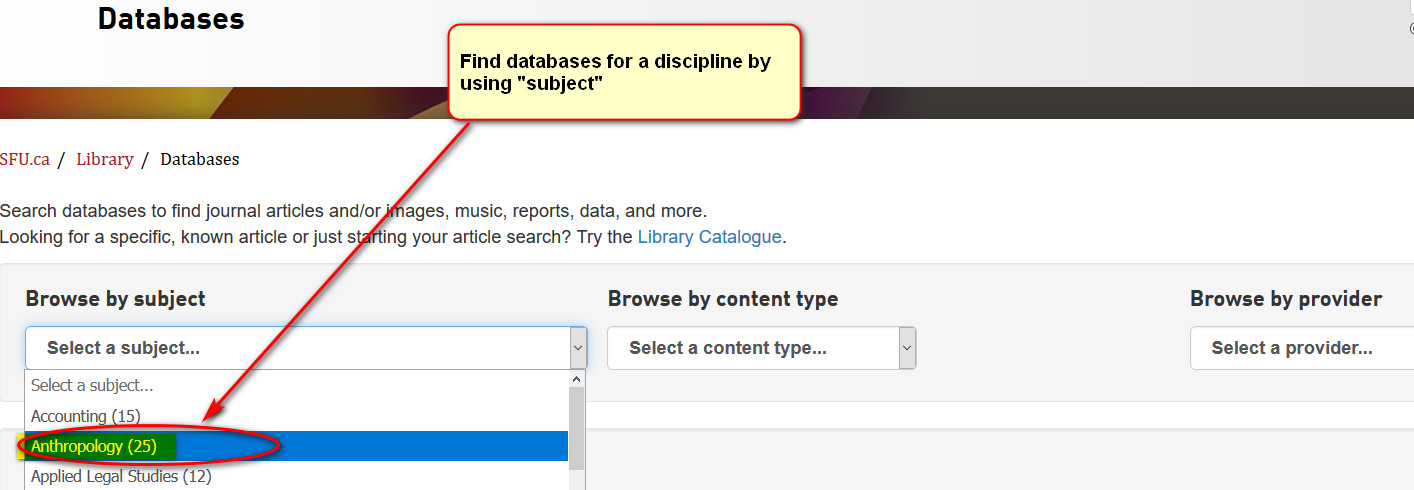The image size is (1414, 490).
Task: Click the Browse by content type heading
Action: click(723, 299)
